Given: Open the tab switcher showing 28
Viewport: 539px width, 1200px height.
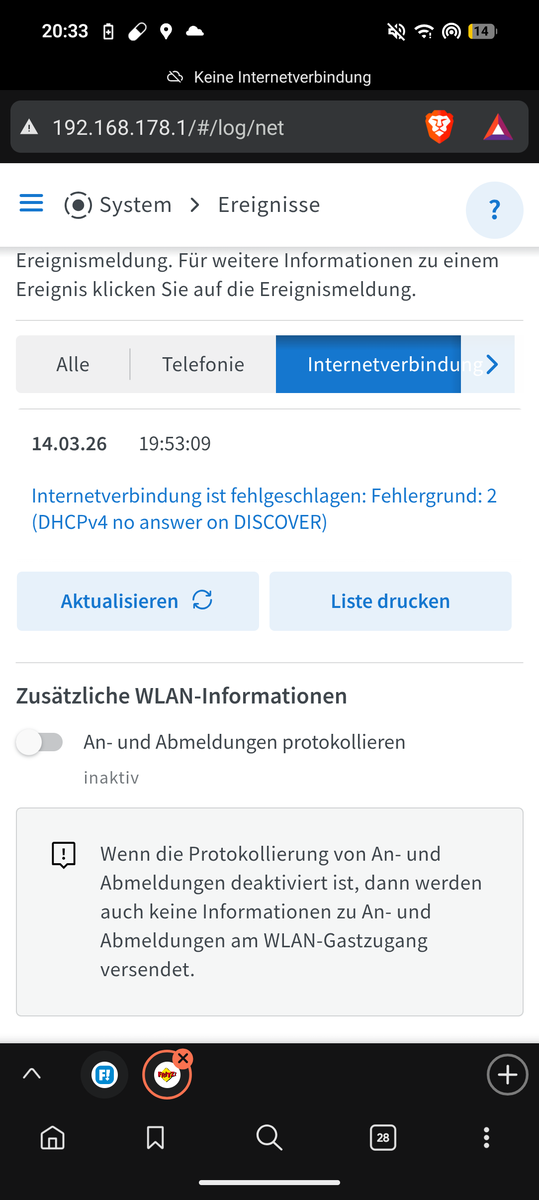Looking at the screenshot, I should pyautogui.click(x=381, y=1137).
